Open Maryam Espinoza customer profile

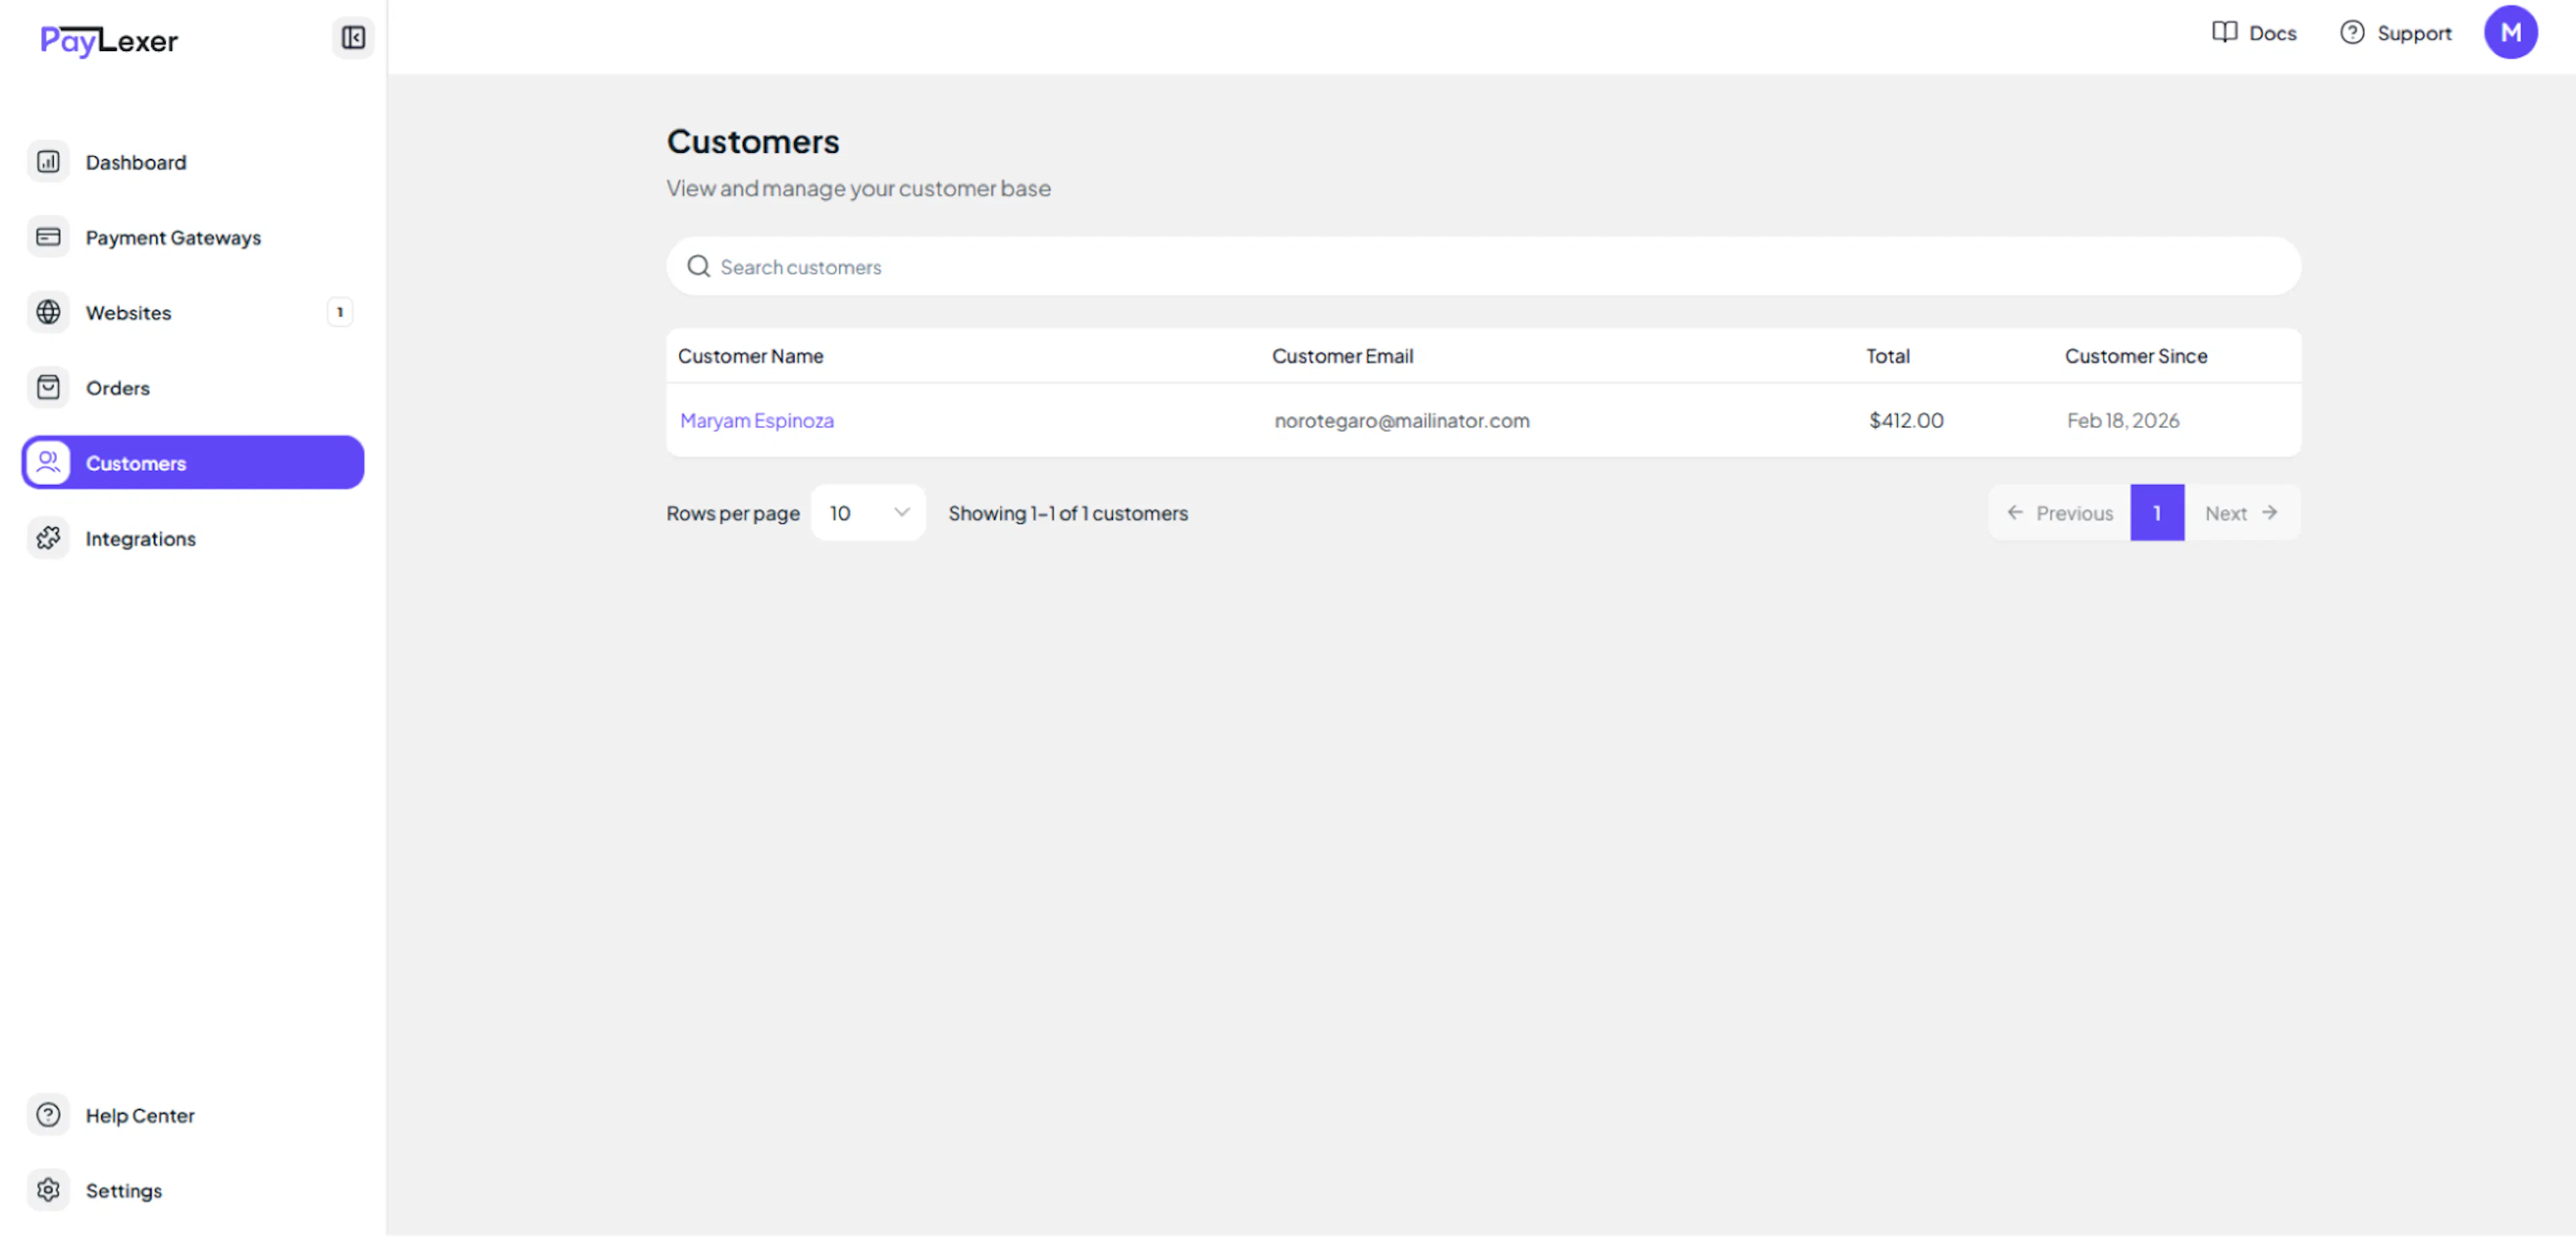coord(756,420)
